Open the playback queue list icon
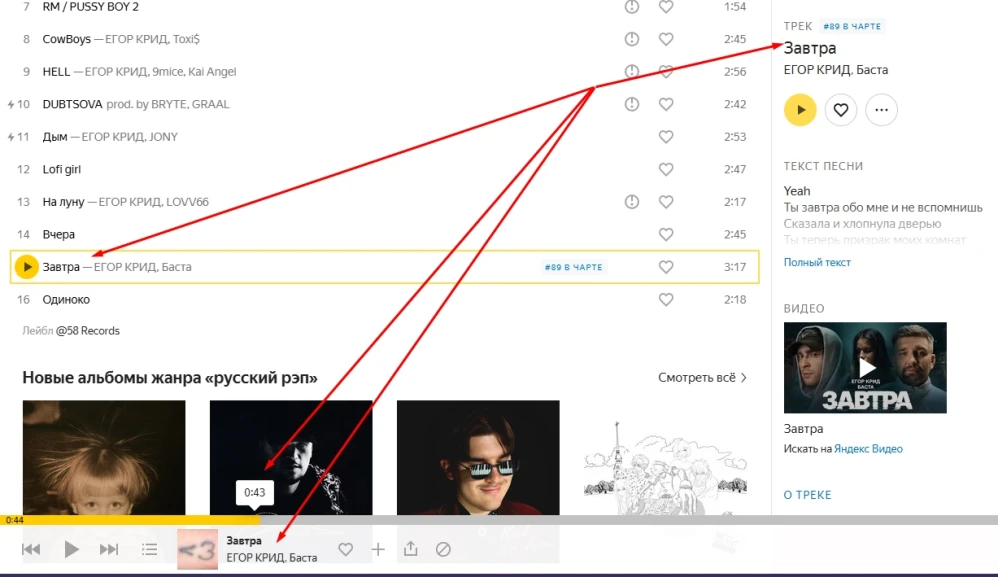Viewport: 998px width, 577px height. click(x=150, y=549)
